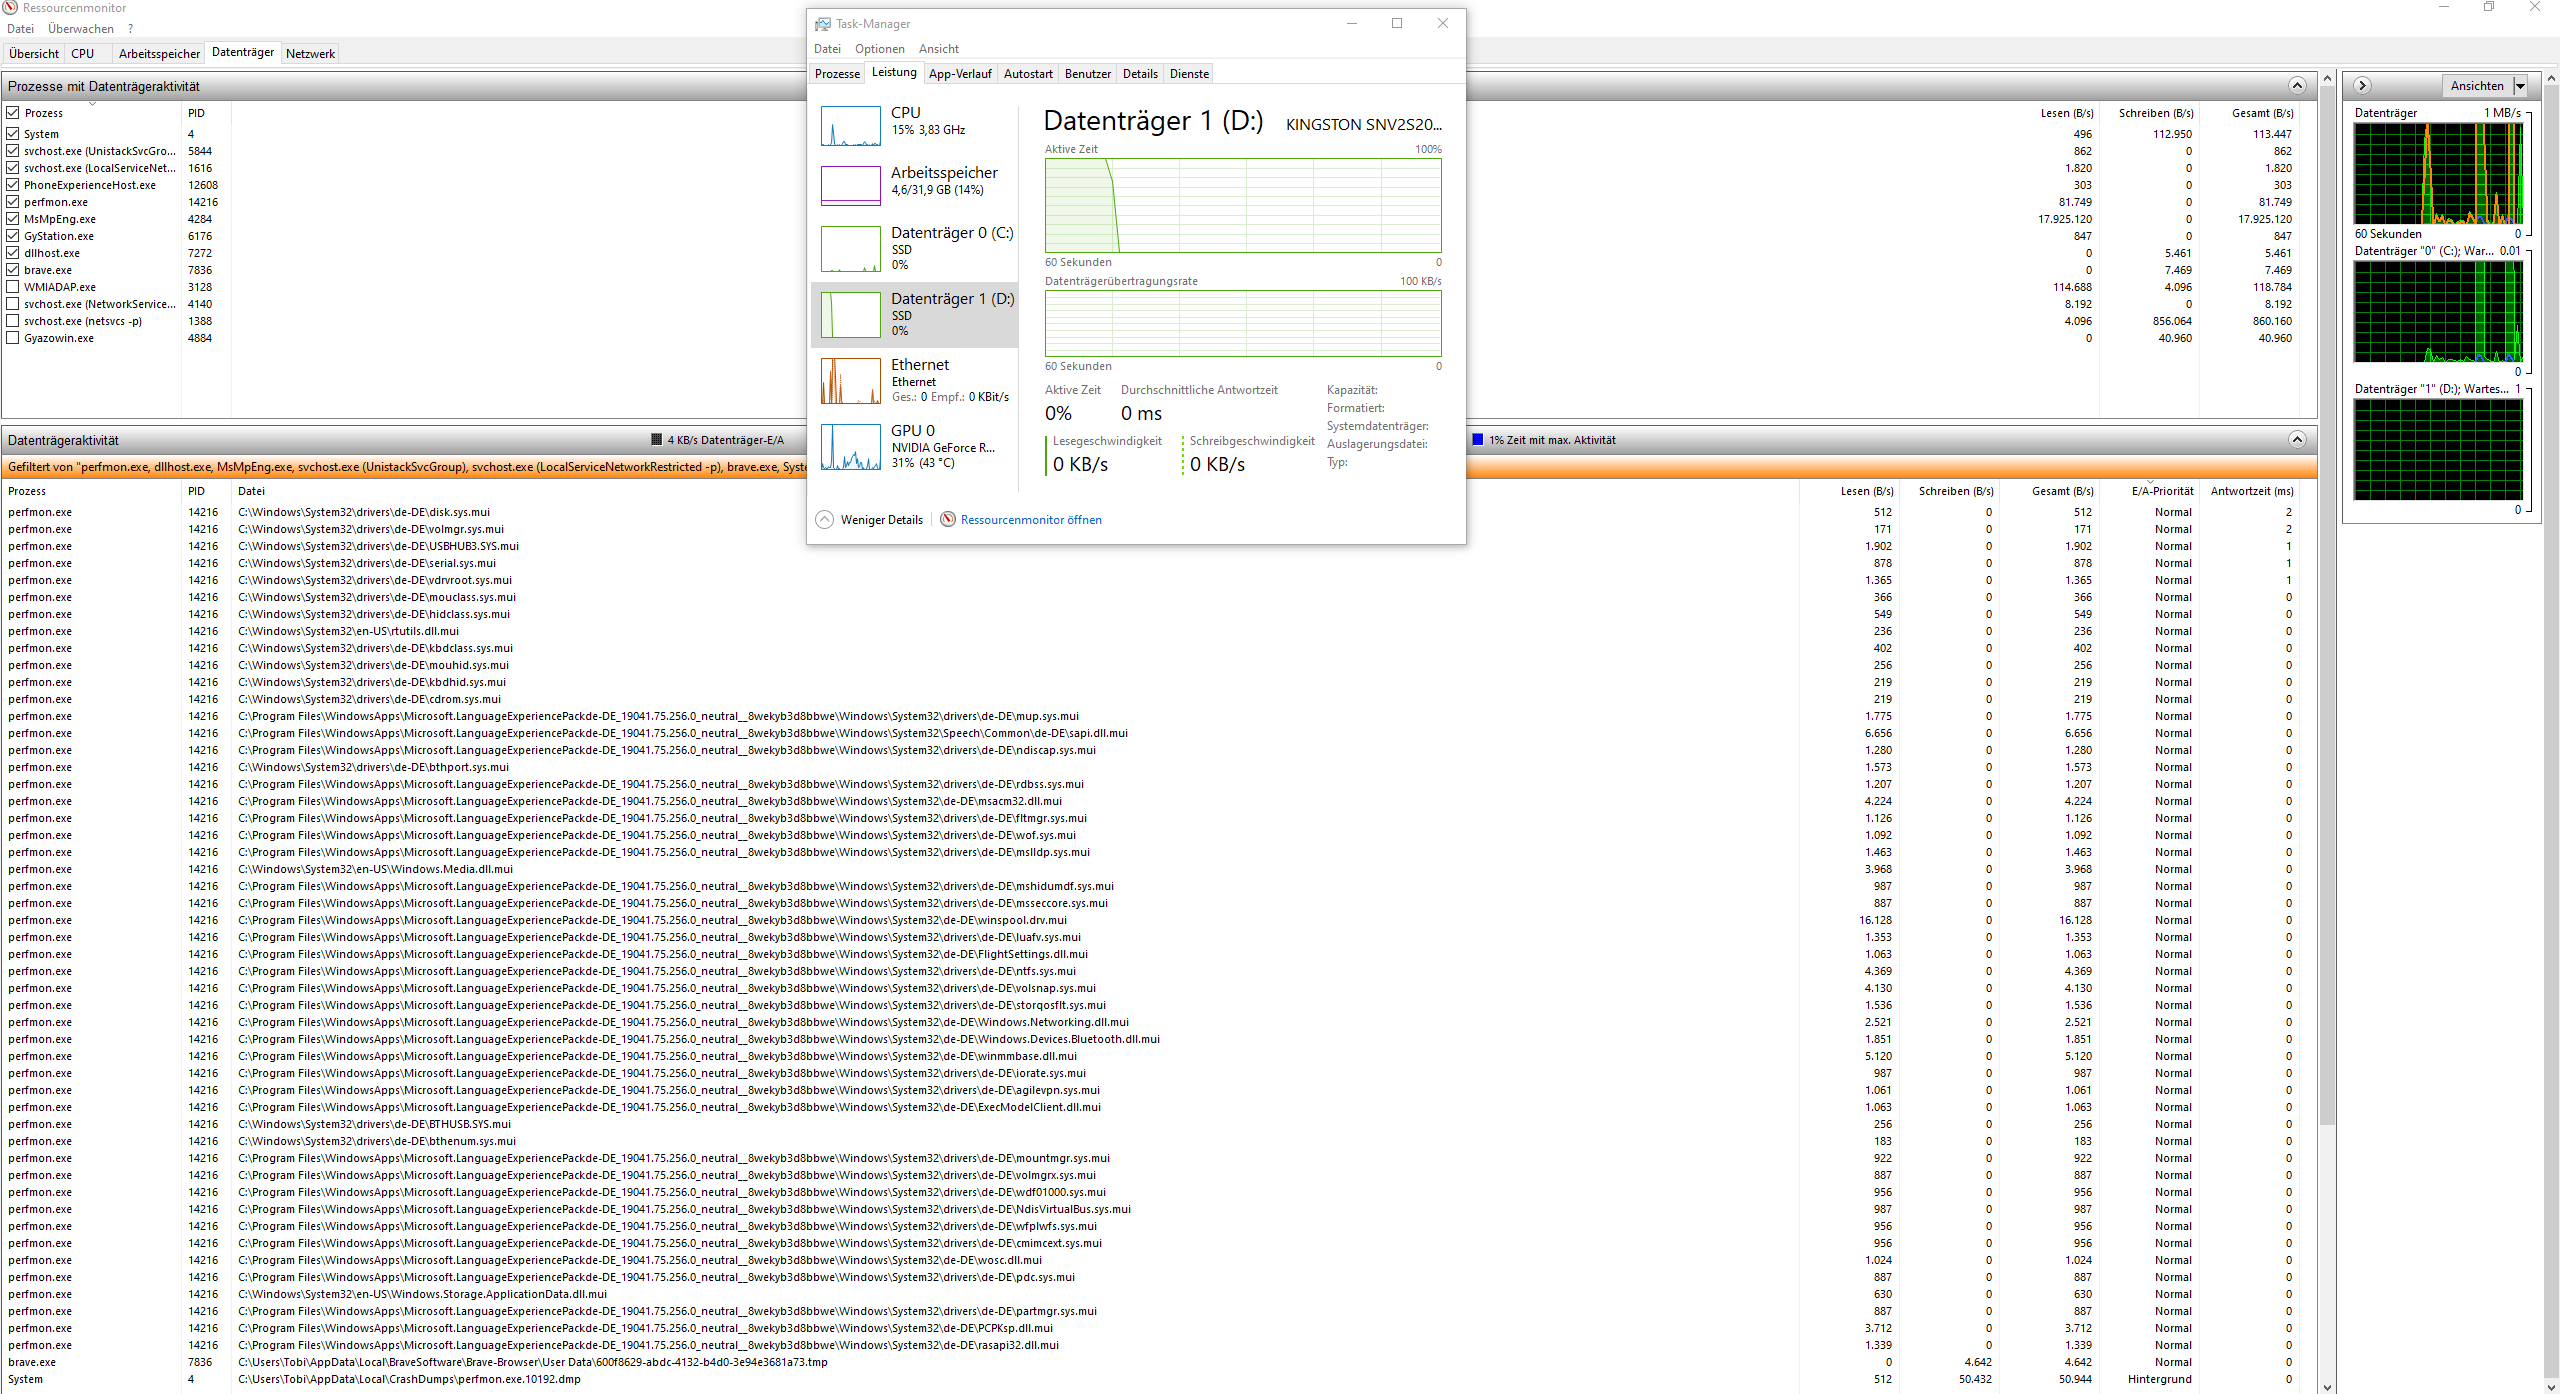
Task: Sort by Antwortzeit (ms) column header
Action: pos(2251,491)
